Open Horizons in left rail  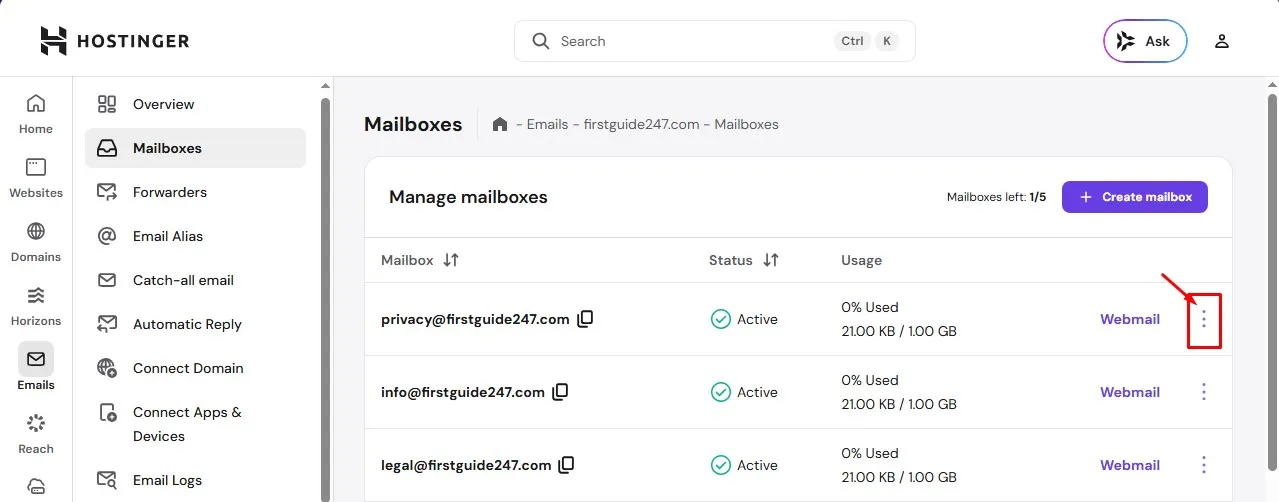click(x=36, y=306)
